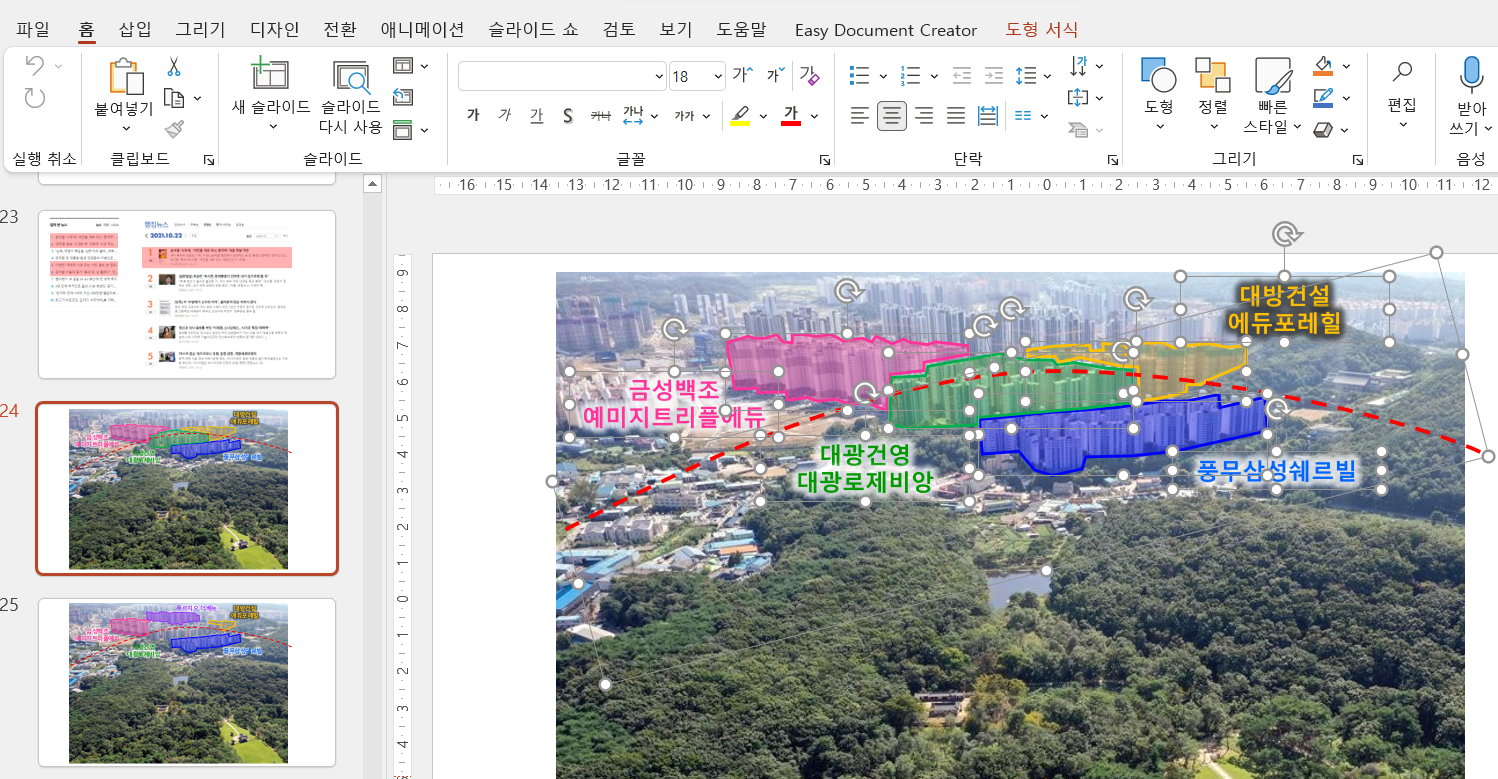This screenshot has height=779, width=1498.
Task: Click the add columns icon
Action: tap(1023, 116)
